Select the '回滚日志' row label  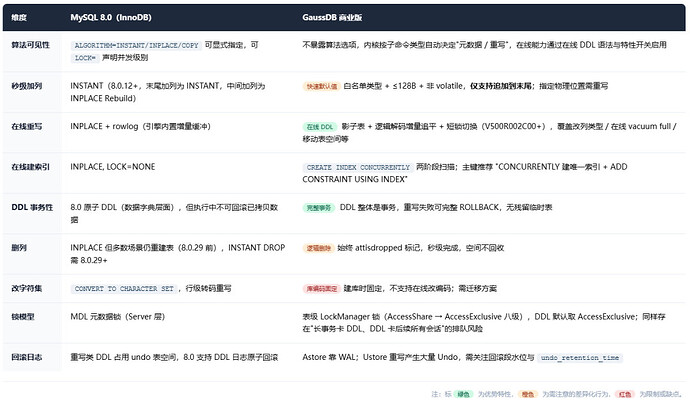(x=26, y=357)
